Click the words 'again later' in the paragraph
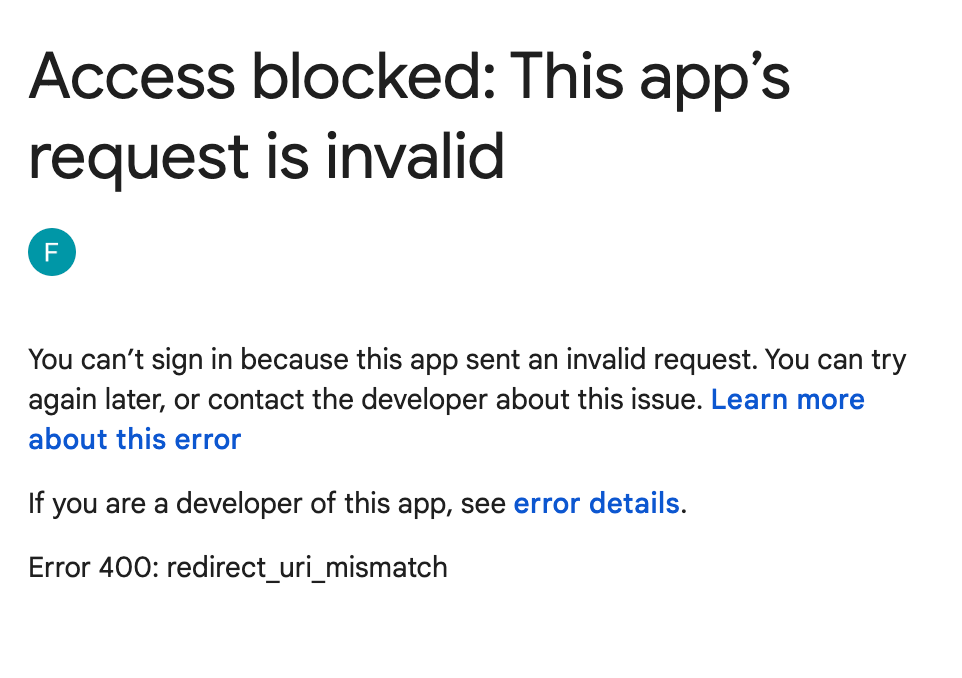The height and width of the screenshot is (678, 962). tap(95, 400)
